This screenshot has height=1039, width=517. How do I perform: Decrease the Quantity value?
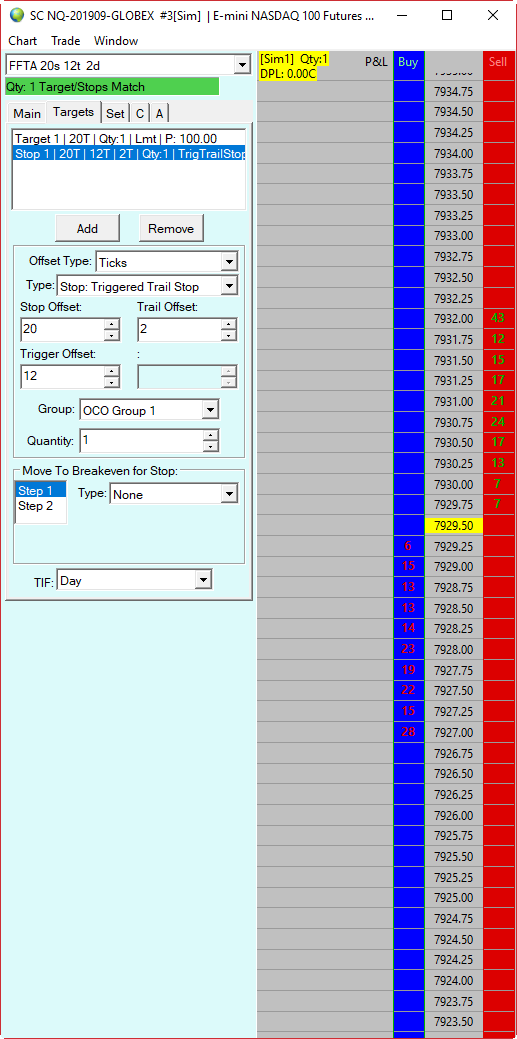[x=211, y=447]
